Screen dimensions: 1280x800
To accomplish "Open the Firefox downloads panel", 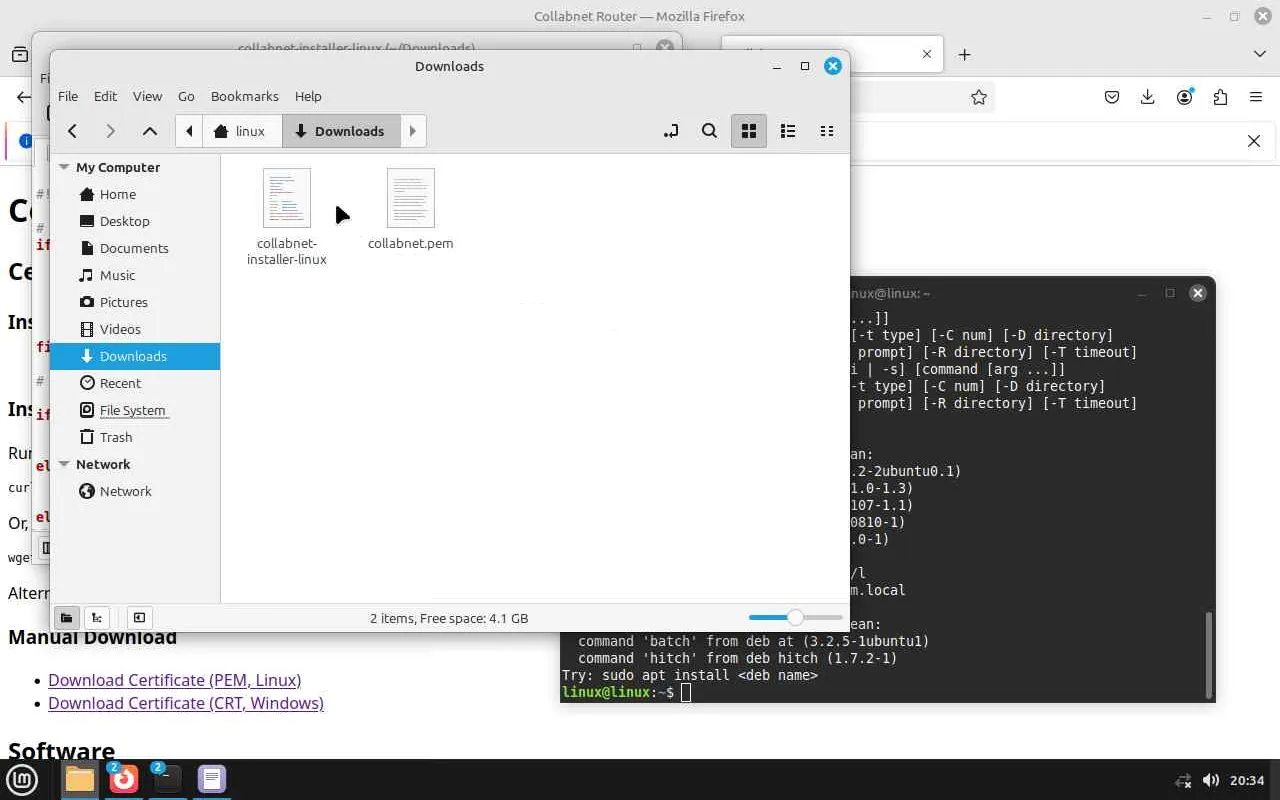I will click(1148, 97).
